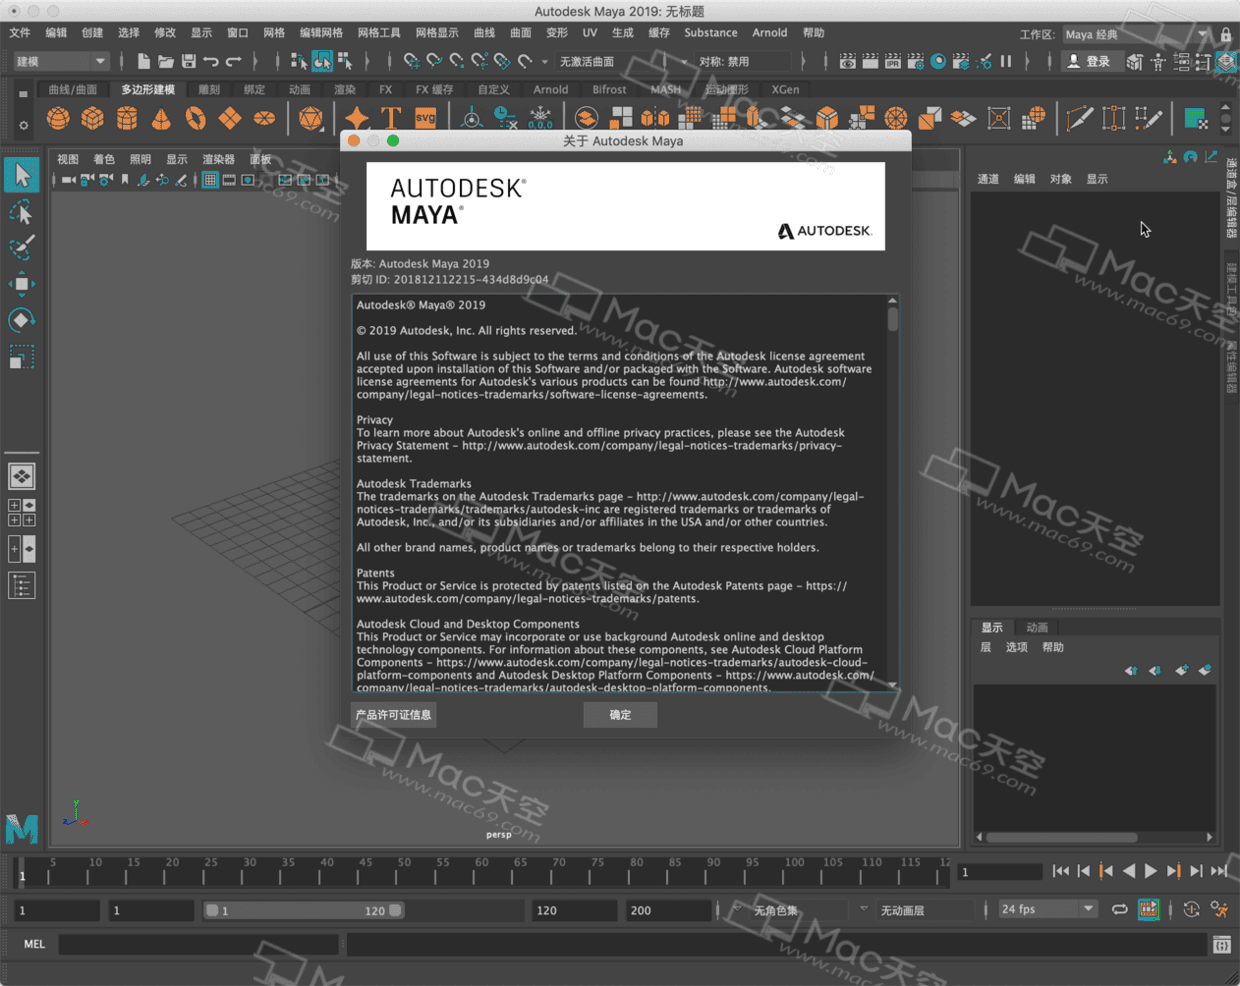Open the Maya 经典 workspace dropdown
Image resolution: width=1240 pixels, height=986 pixels.
click(1136, 34)
